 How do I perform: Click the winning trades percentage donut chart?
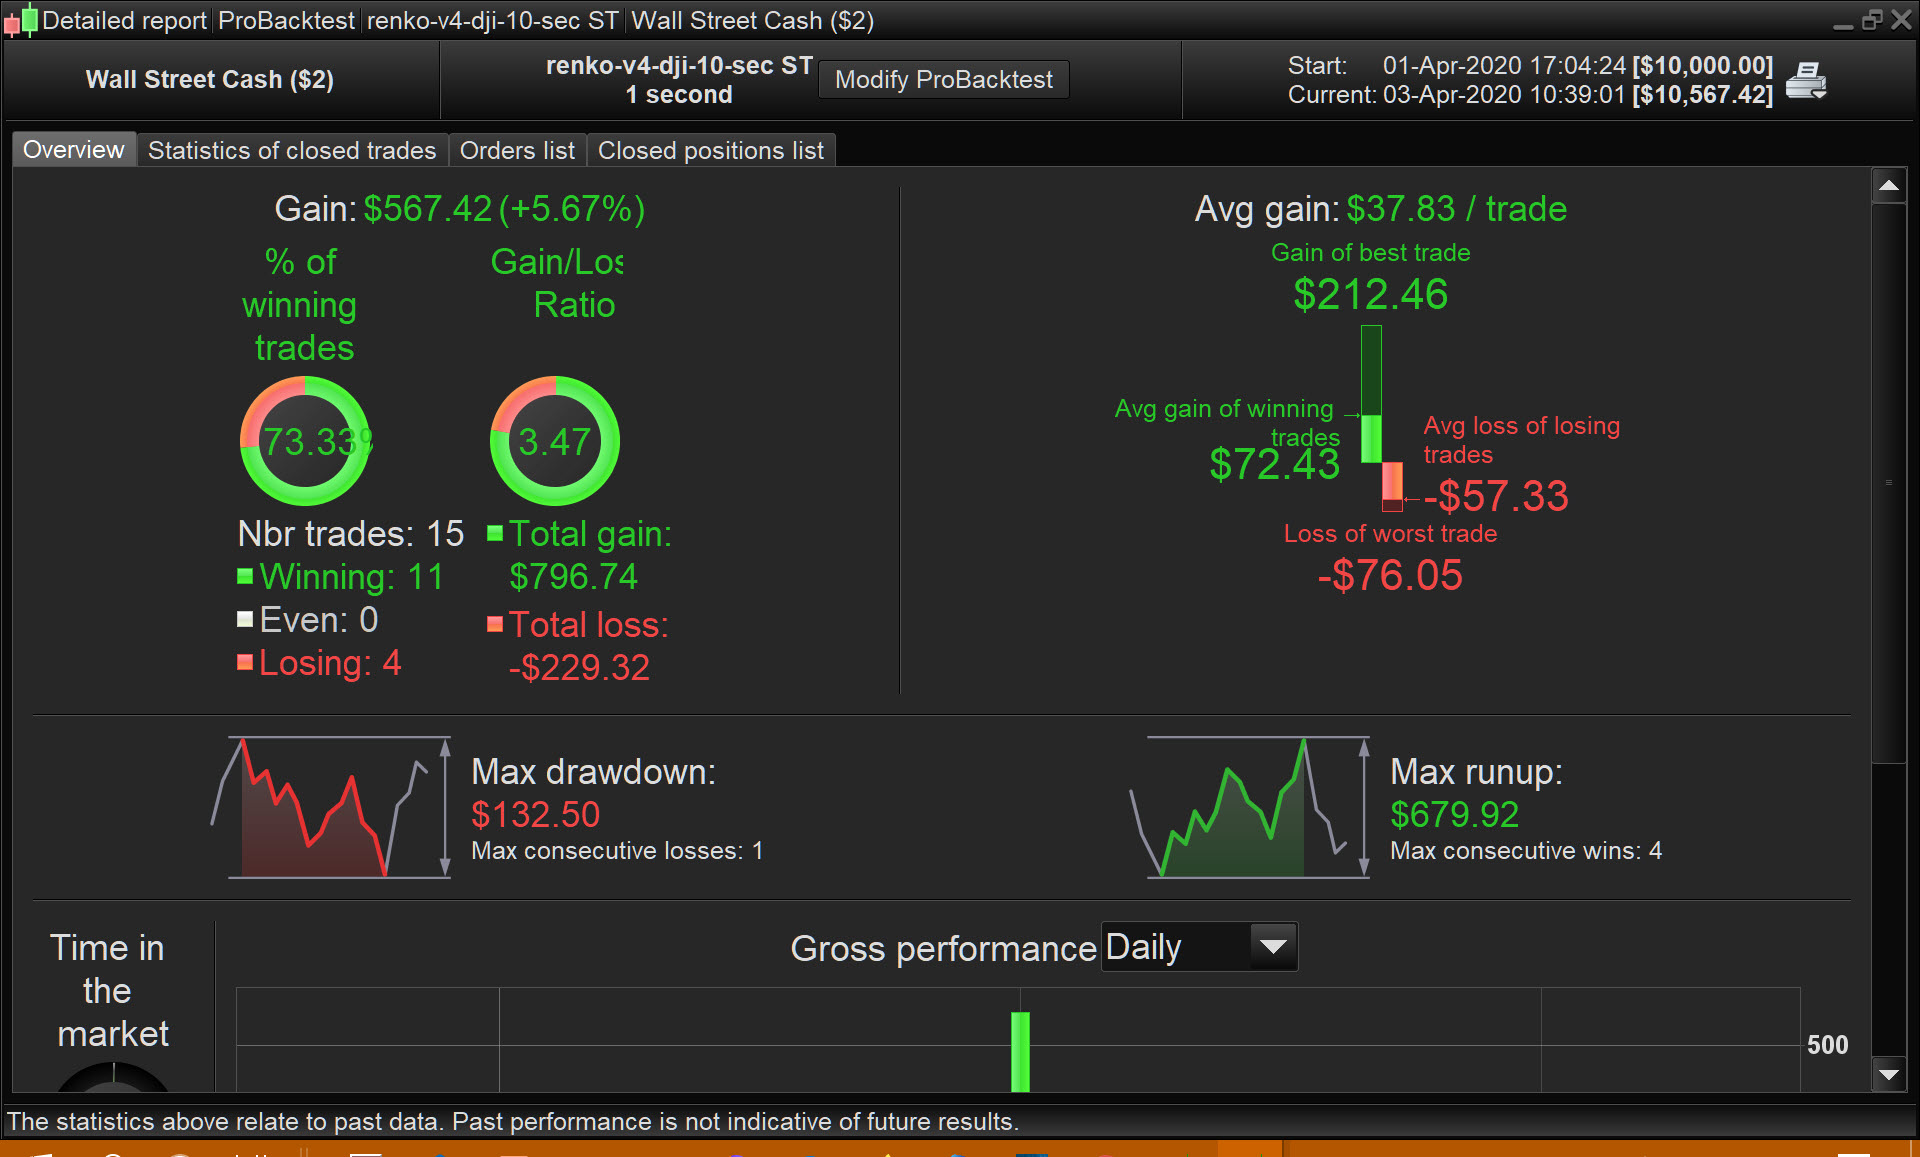pyautogui.click(x=305, y=441)
